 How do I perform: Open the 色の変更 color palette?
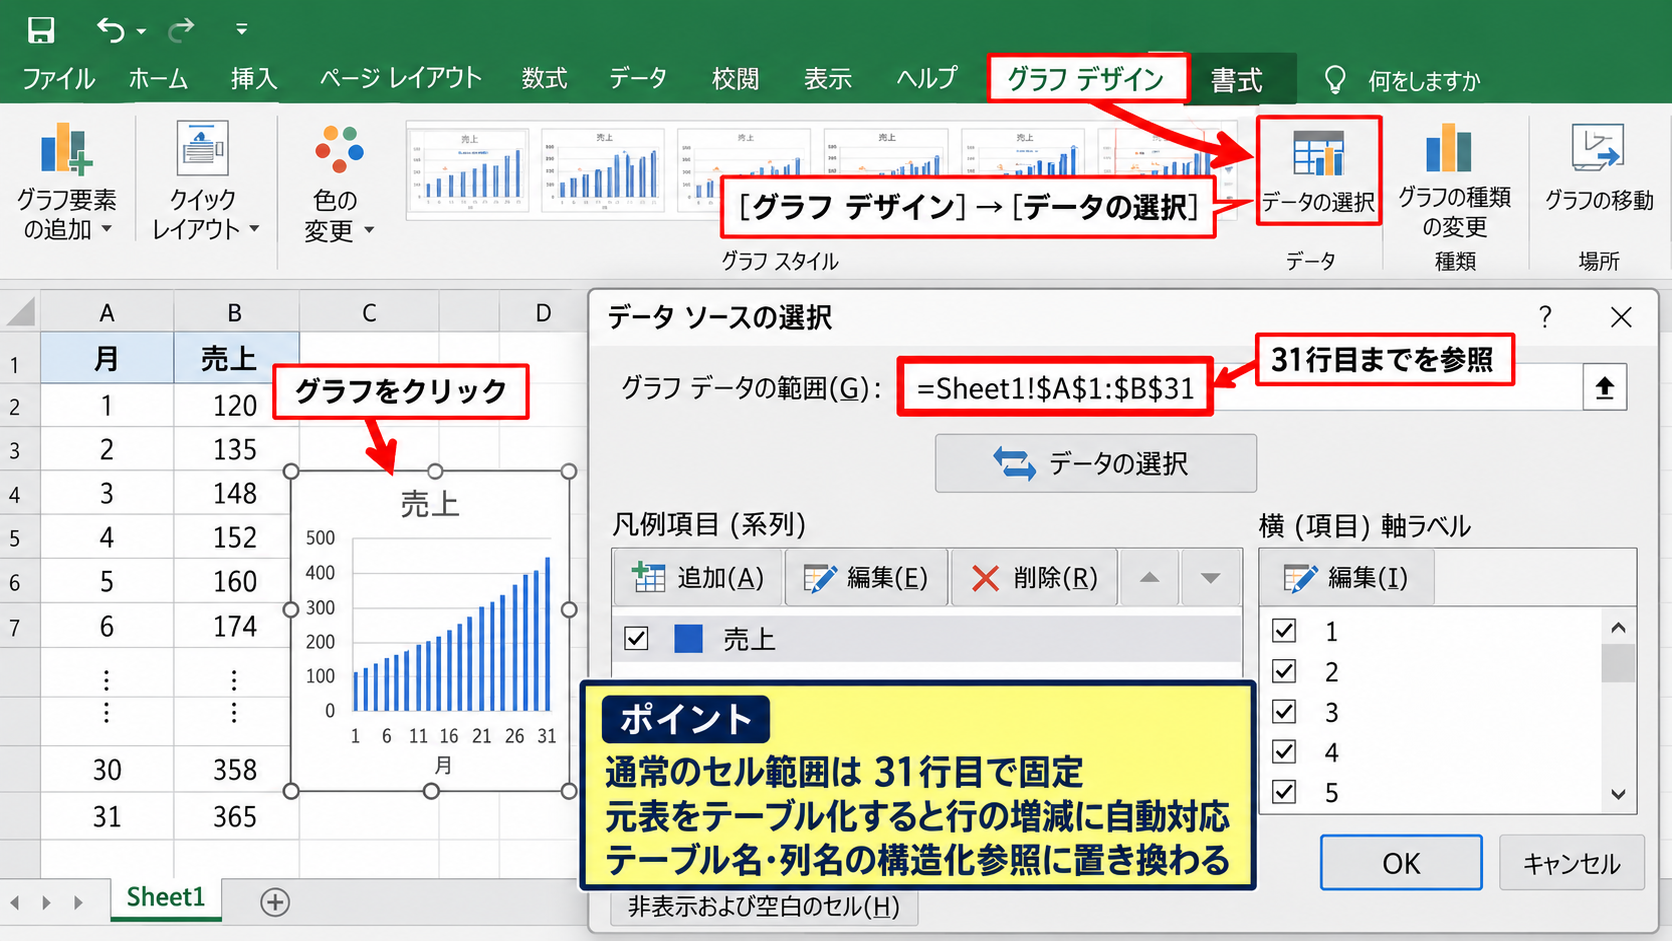pyautogui.click(x=338, y=185)
